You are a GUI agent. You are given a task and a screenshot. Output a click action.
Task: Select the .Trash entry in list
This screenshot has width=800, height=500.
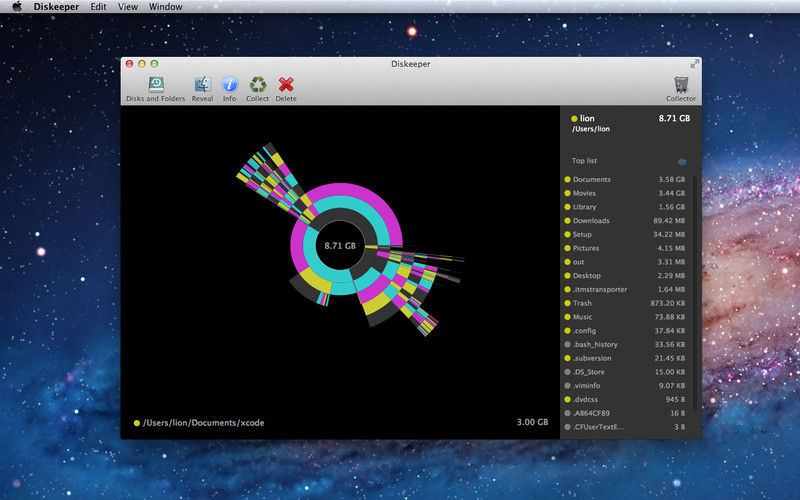click(582, 303)
